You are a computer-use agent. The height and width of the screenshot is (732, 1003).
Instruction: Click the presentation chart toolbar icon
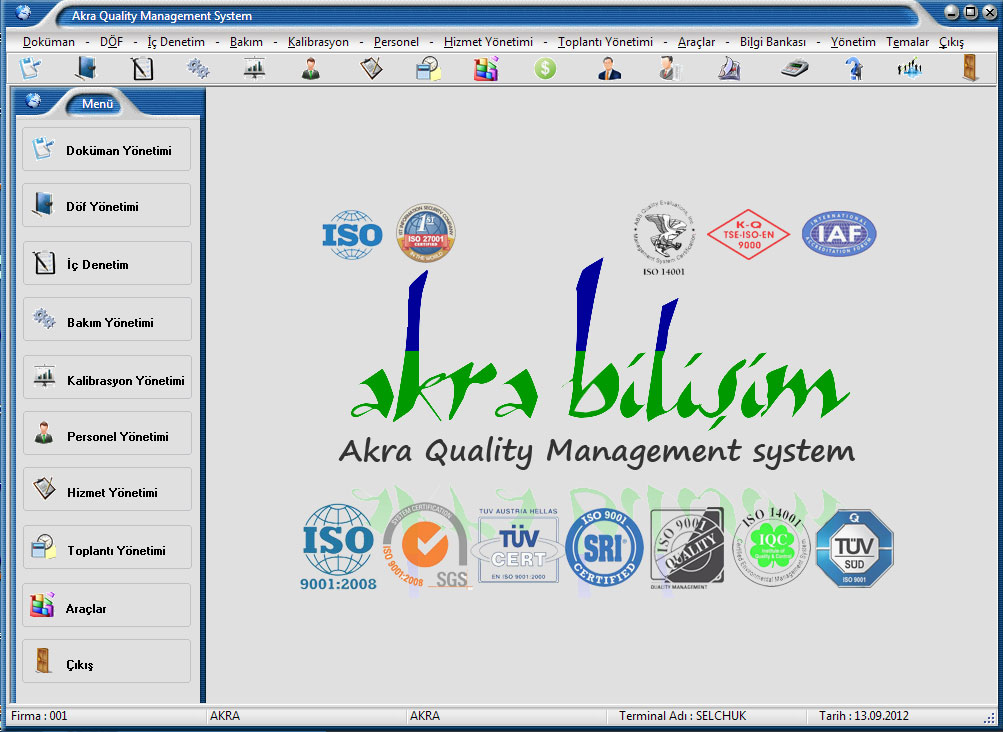(254, 68)
